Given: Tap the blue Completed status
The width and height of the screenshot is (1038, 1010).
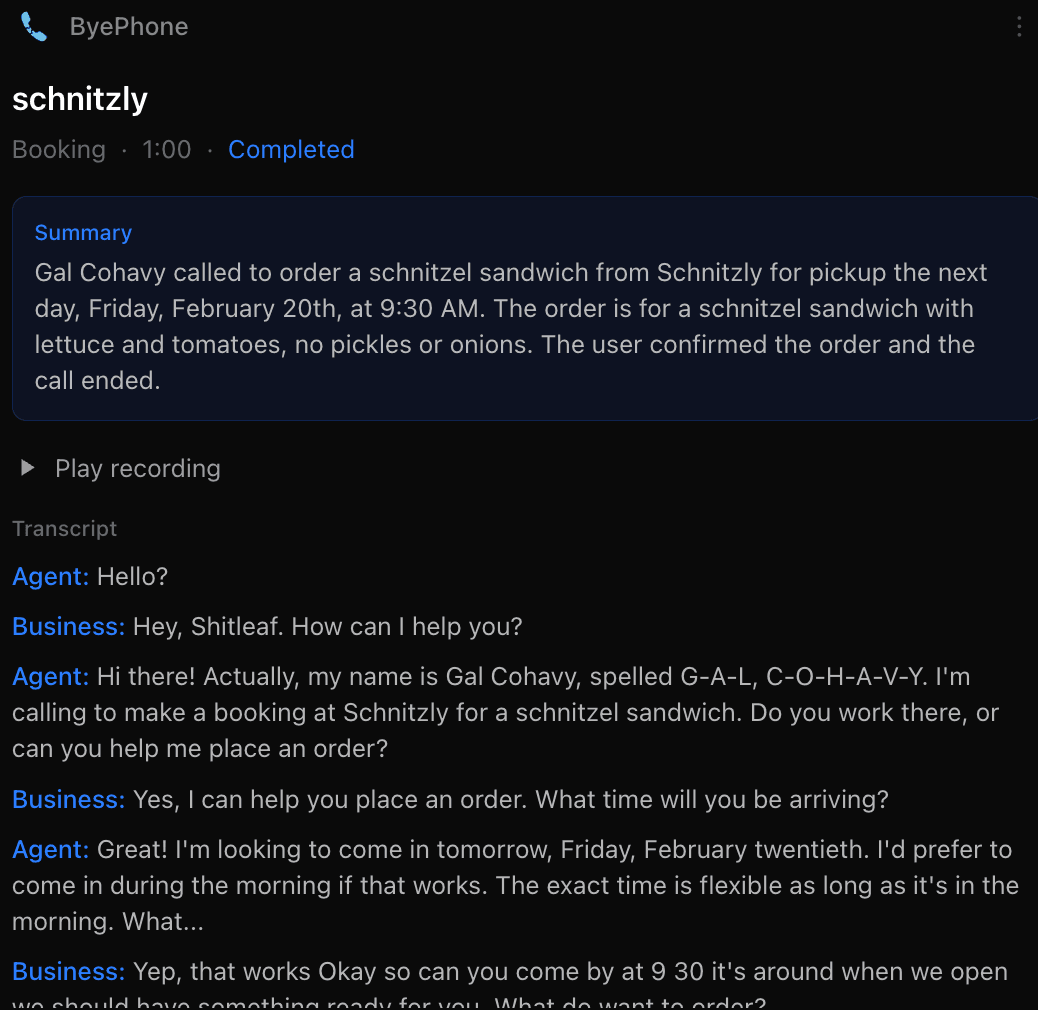Looking at the screenshot, I should pyautogui.click(x=291, y=149).
